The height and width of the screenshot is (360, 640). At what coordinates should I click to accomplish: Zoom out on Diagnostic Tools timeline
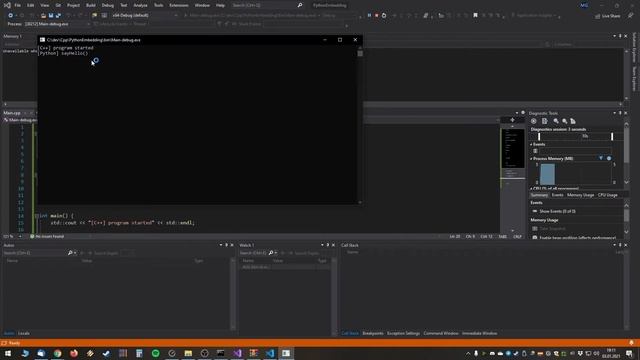point(564,121)
